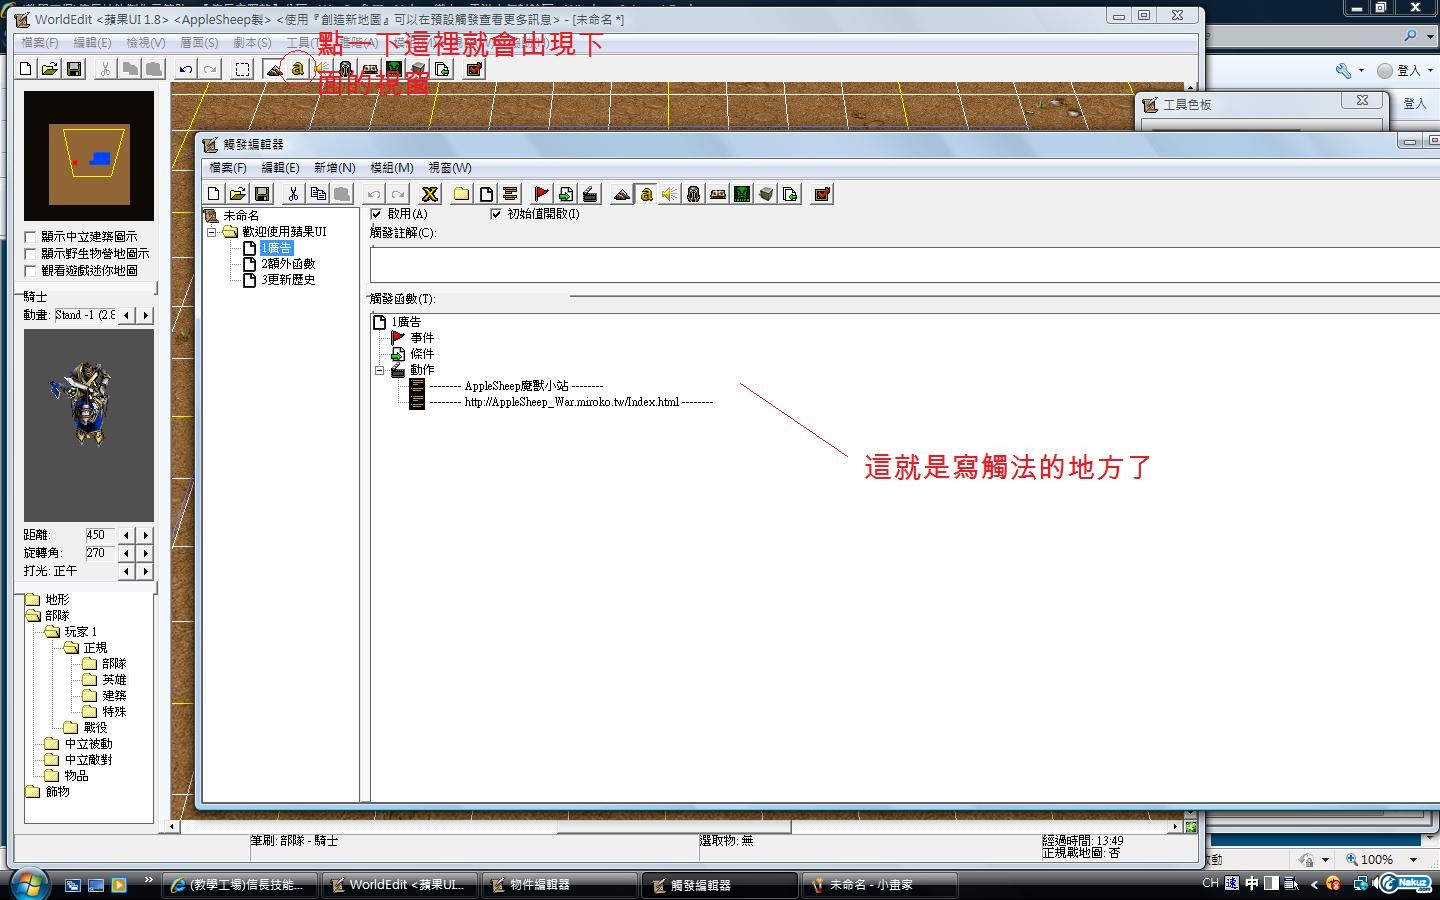Open the Sound Editor speaker icon in trigger toolbar
This screenshot has height=900, width=1440.
point(670,194)
